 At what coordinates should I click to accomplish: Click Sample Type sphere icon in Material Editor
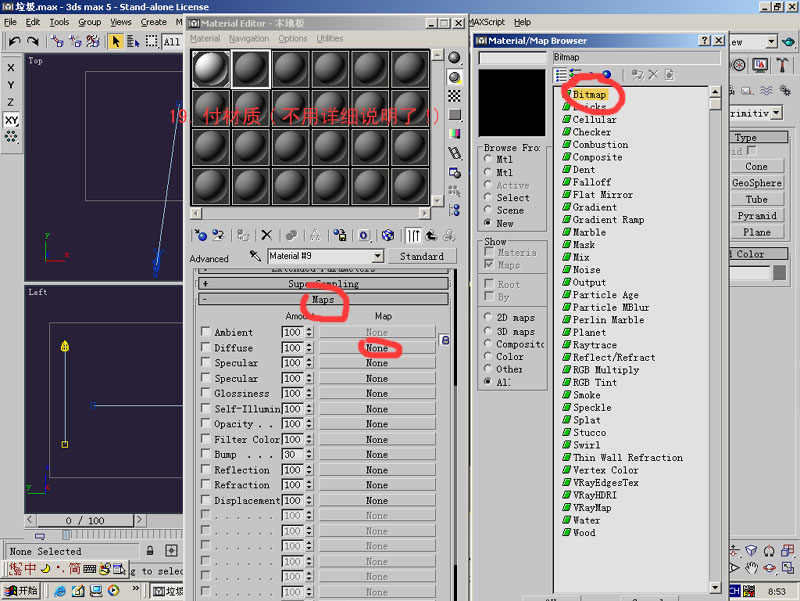click(454, 58)
